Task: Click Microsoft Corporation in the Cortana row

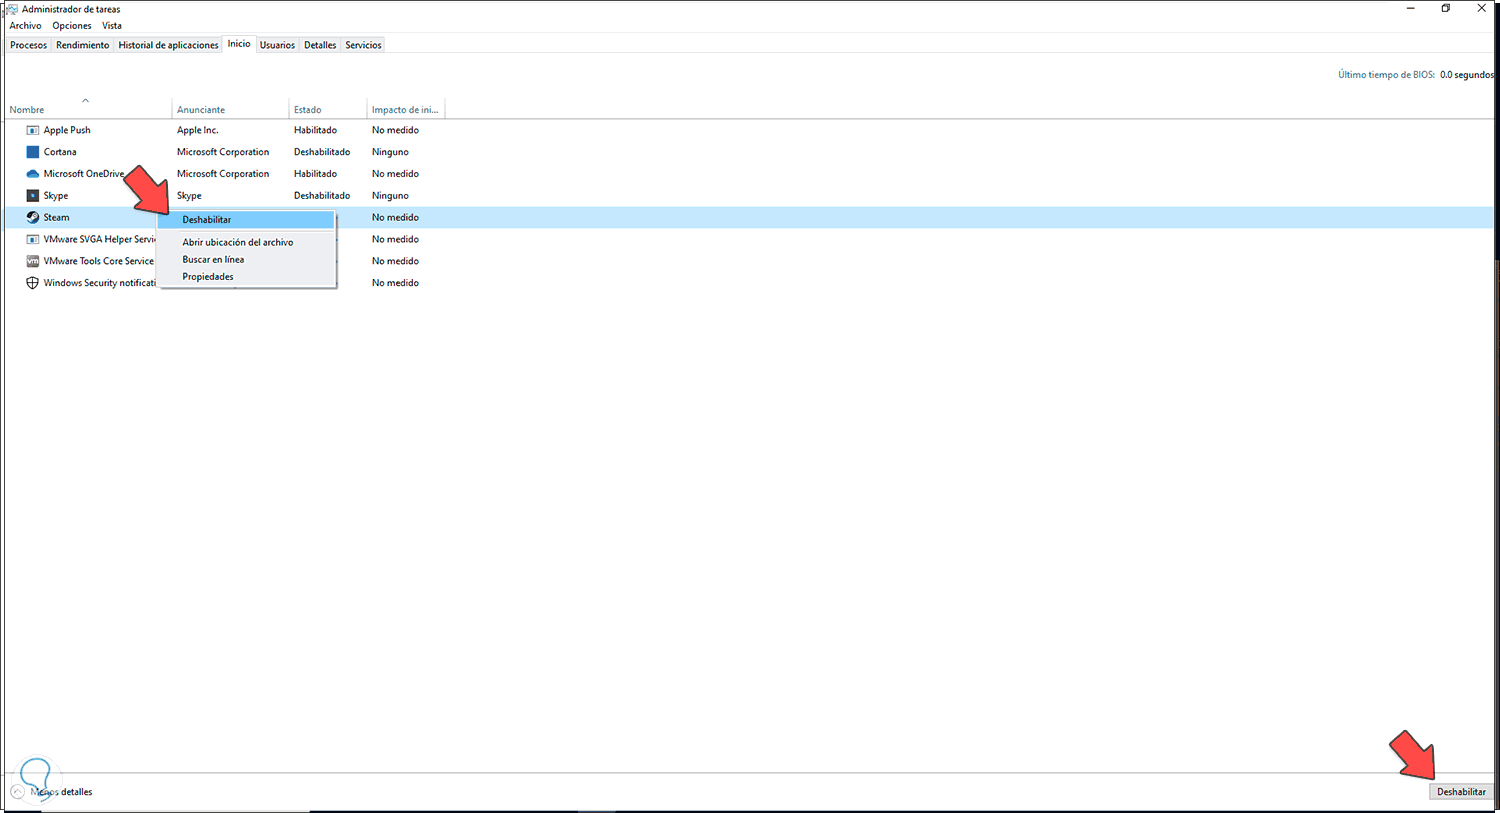Action: [x=223, y=152]
